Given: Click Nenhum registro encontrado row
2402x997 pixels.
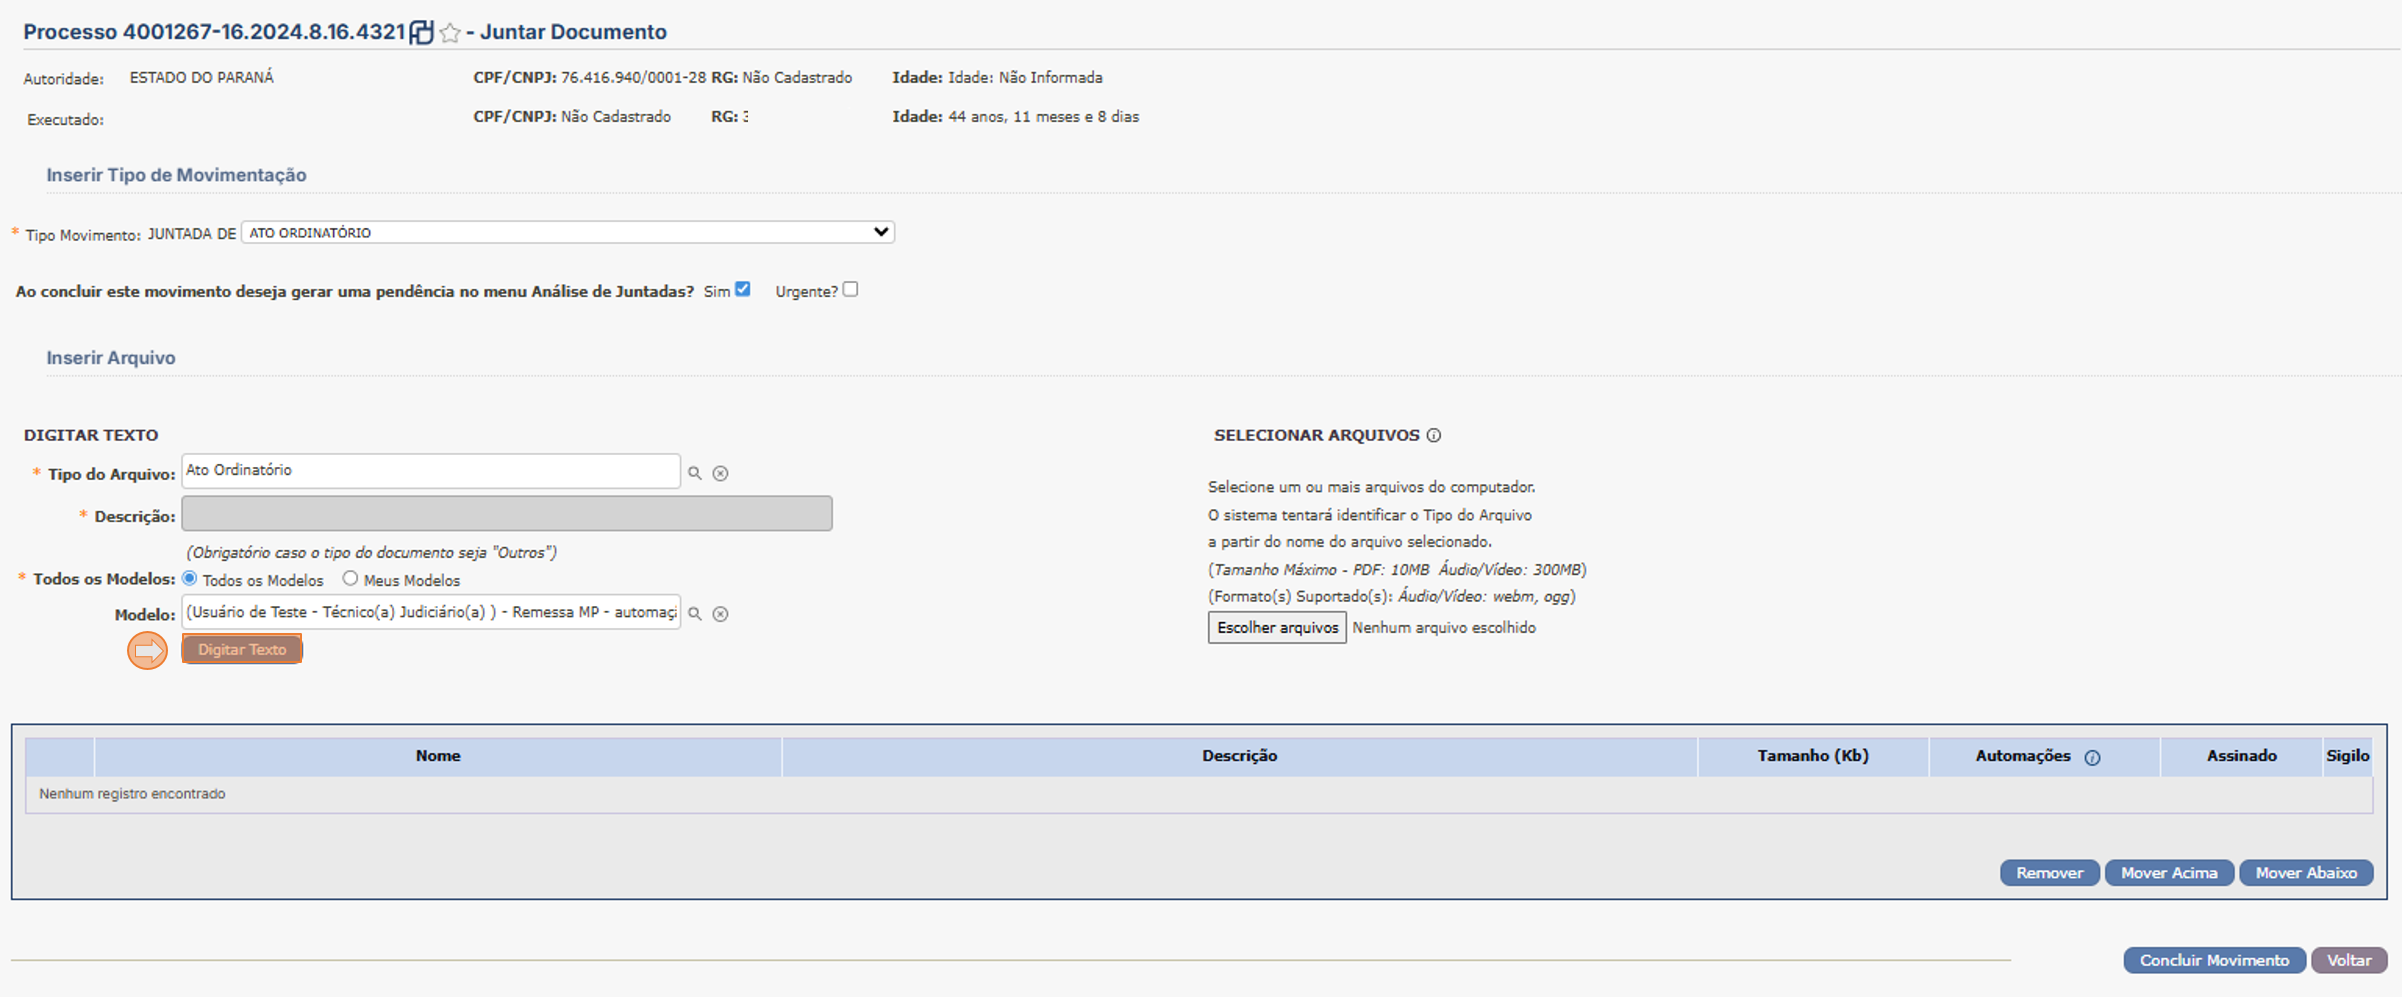Looking at the screenshot, I should coord(1198,794).
